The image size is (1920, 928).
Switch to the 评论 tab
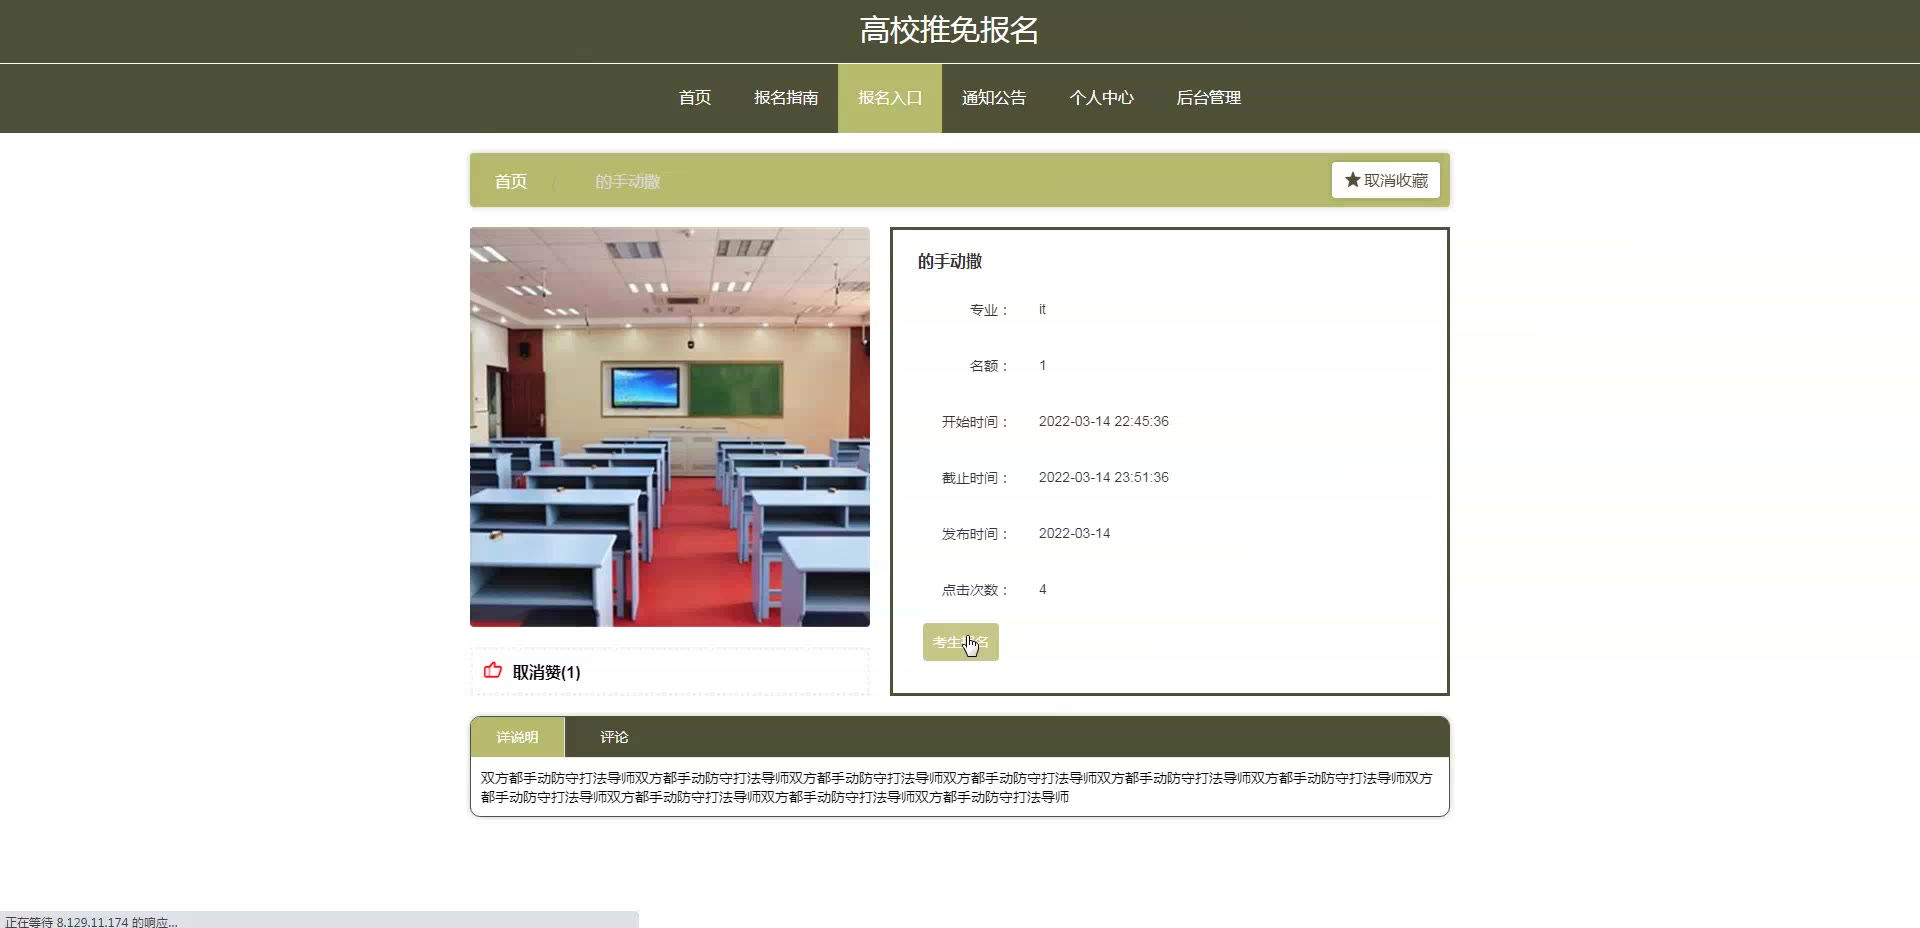click(614, 737)
